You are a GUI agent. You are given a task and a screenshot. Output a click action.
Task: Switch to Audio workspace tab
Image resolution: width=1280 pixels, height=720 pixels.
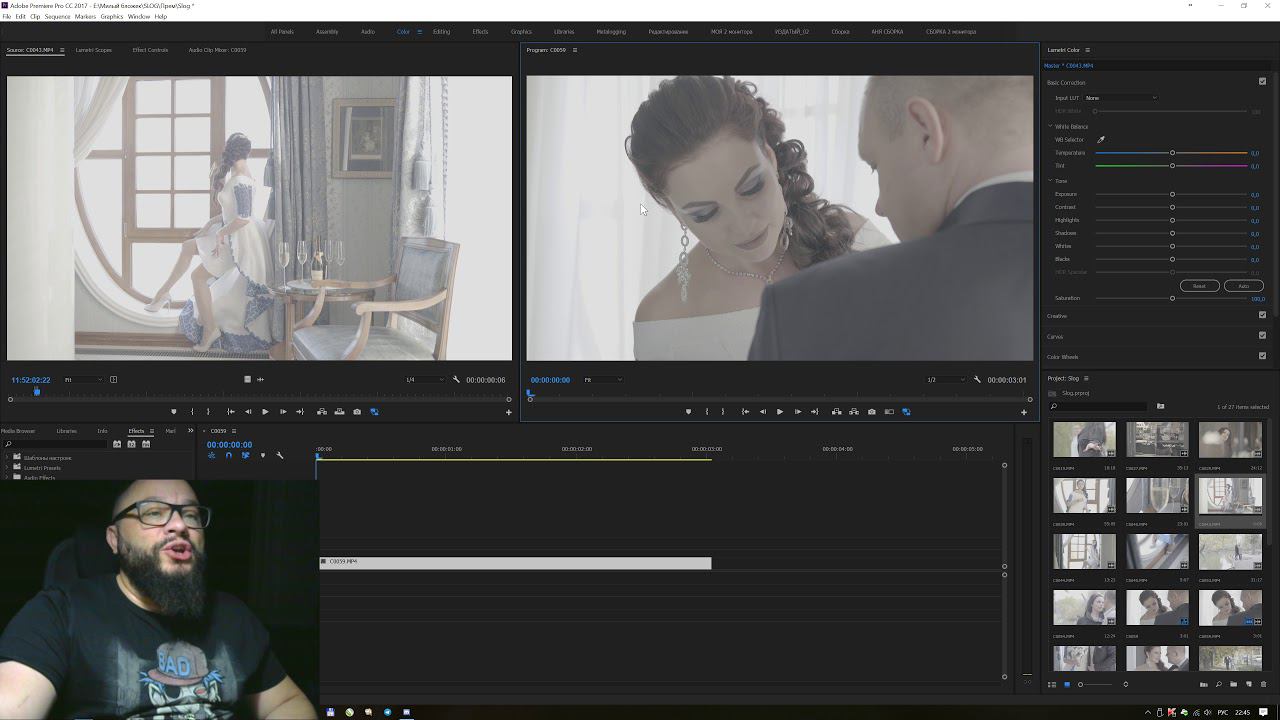pos(368,31)
